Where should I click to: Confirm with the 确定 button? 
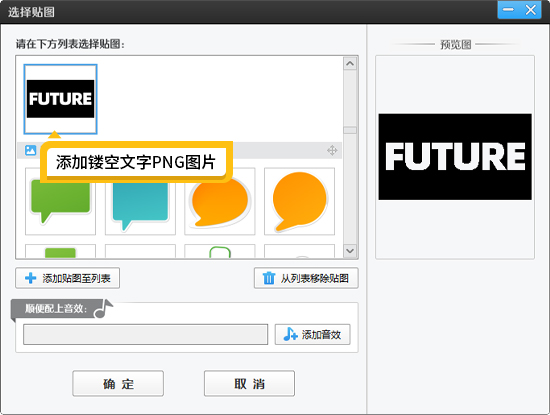click(x=118, y=383)
